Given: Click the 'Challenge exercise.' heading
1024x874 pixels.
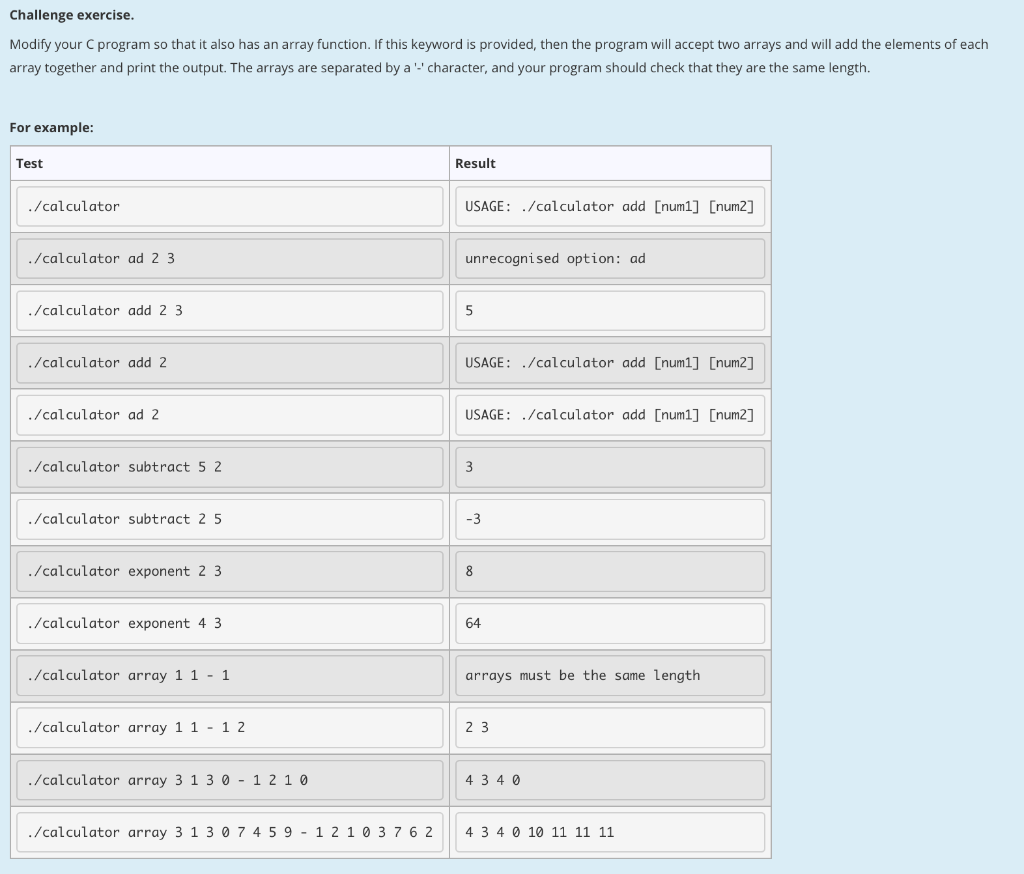Looking at the screenshot, I should [x=72, y=15].
